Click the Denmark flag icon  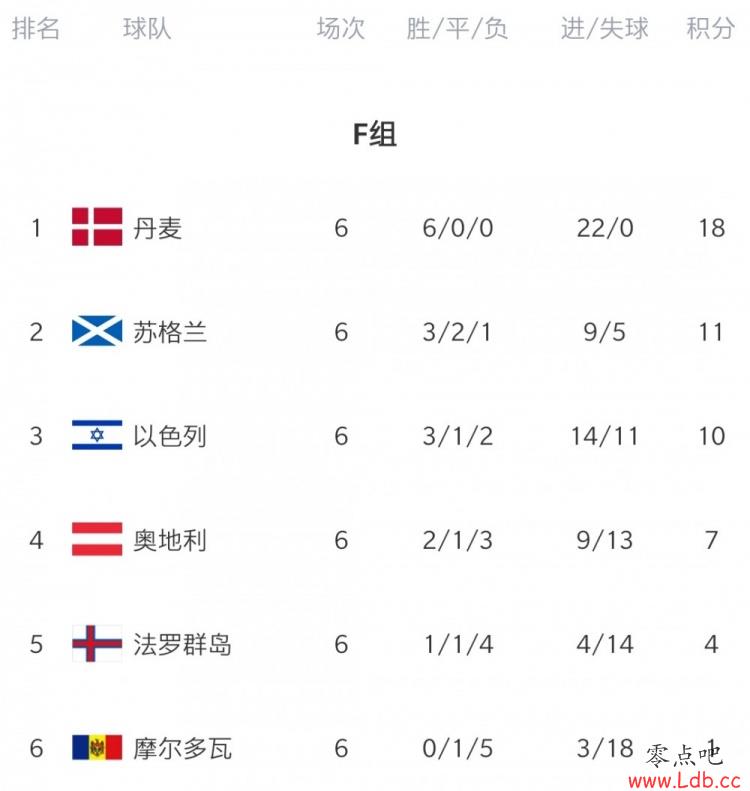tap(97, 227)
